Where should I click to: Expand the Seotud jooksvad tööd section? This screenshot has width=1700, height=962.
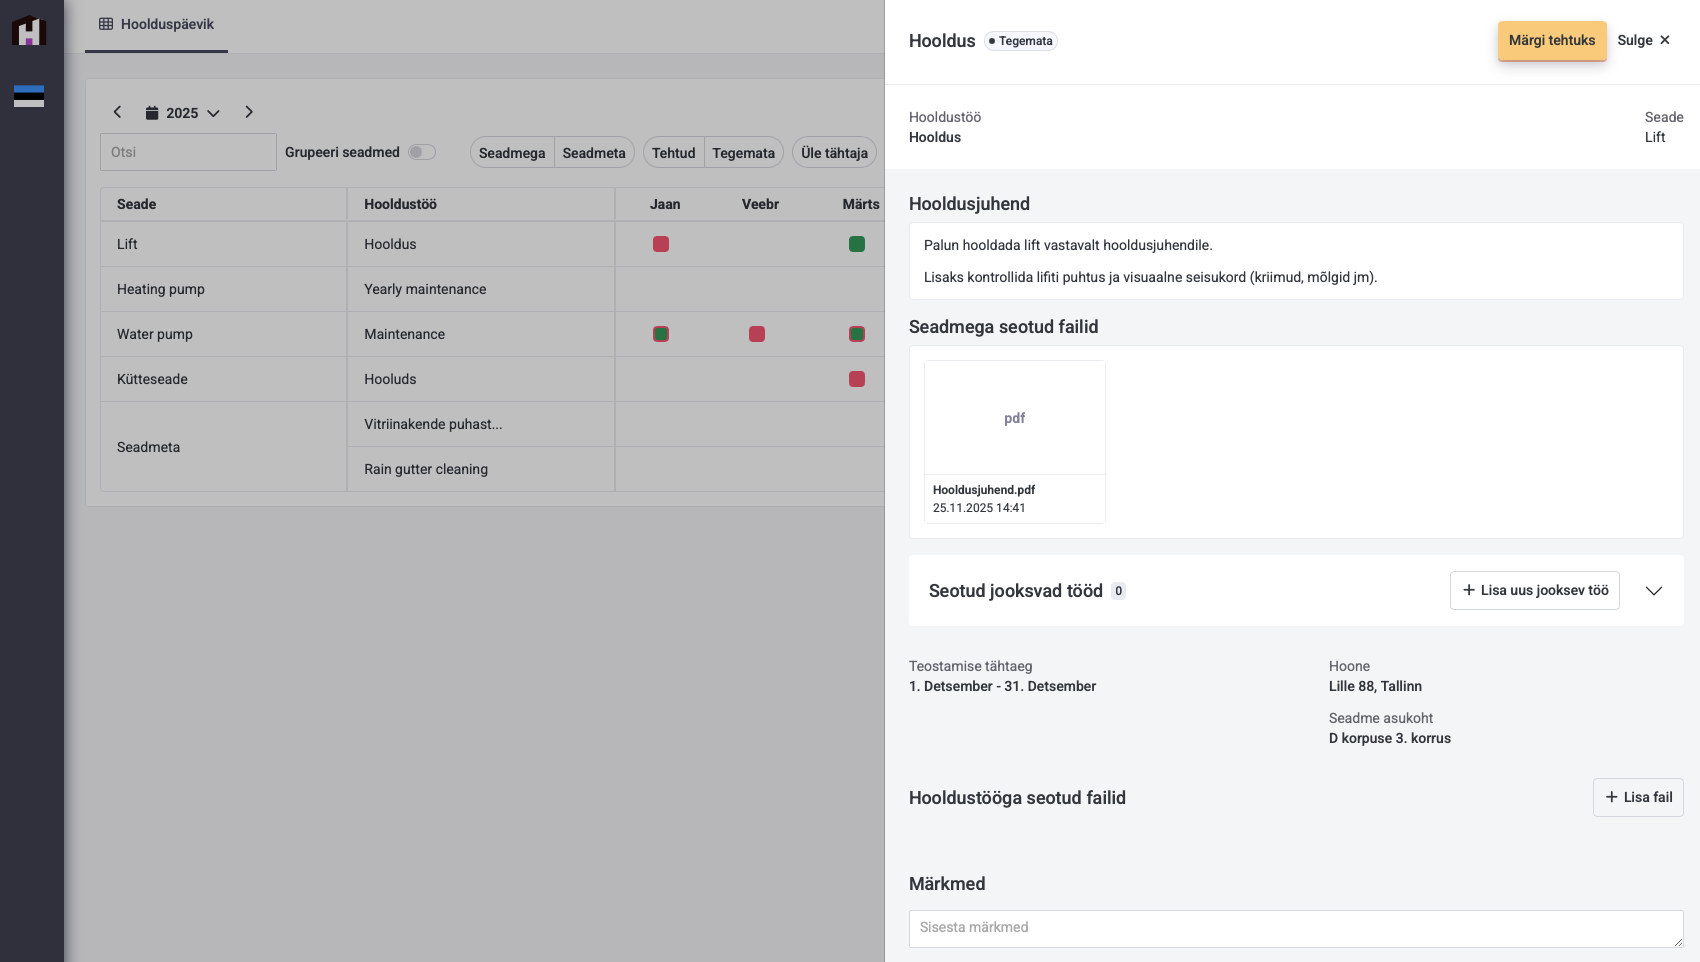(1654, 591)
